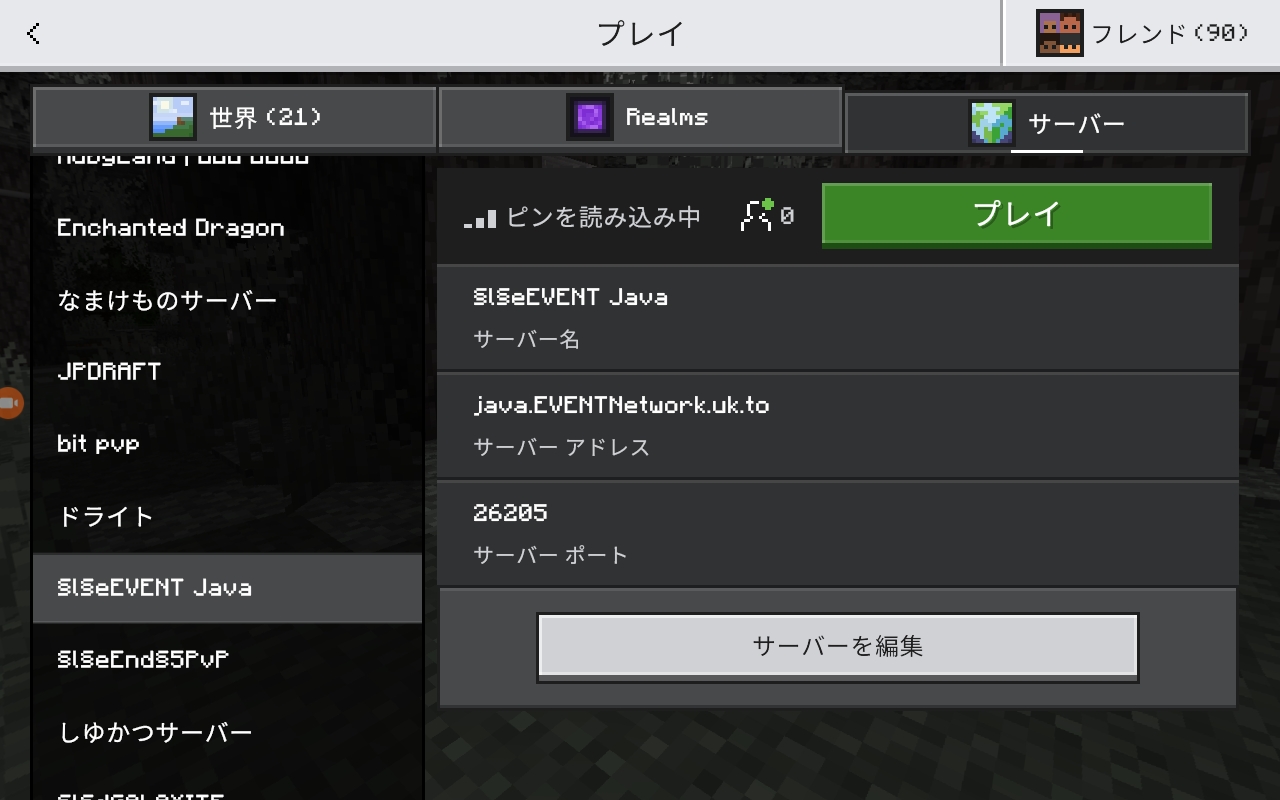Switch to the サーバー tab
1280x800 pixels.
point(1047,123)
